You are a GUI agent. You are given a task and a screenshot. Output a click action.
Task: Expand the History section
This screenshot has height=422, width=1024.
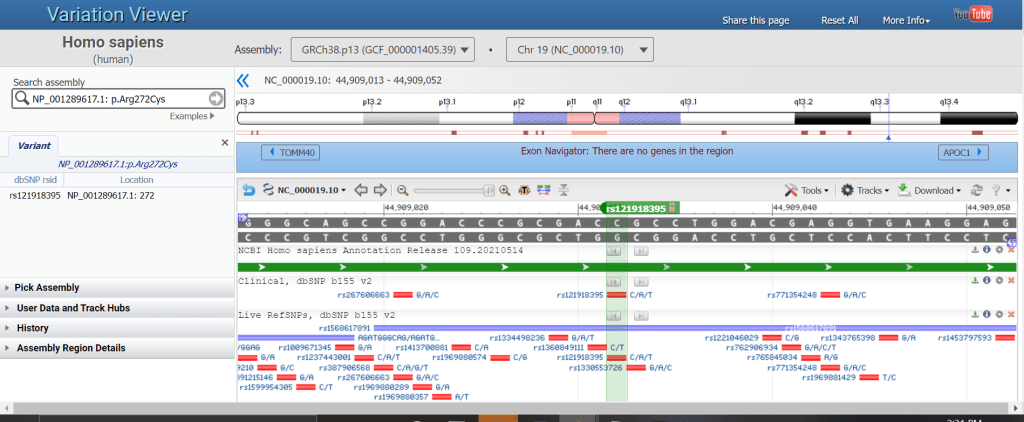(117, 328)
